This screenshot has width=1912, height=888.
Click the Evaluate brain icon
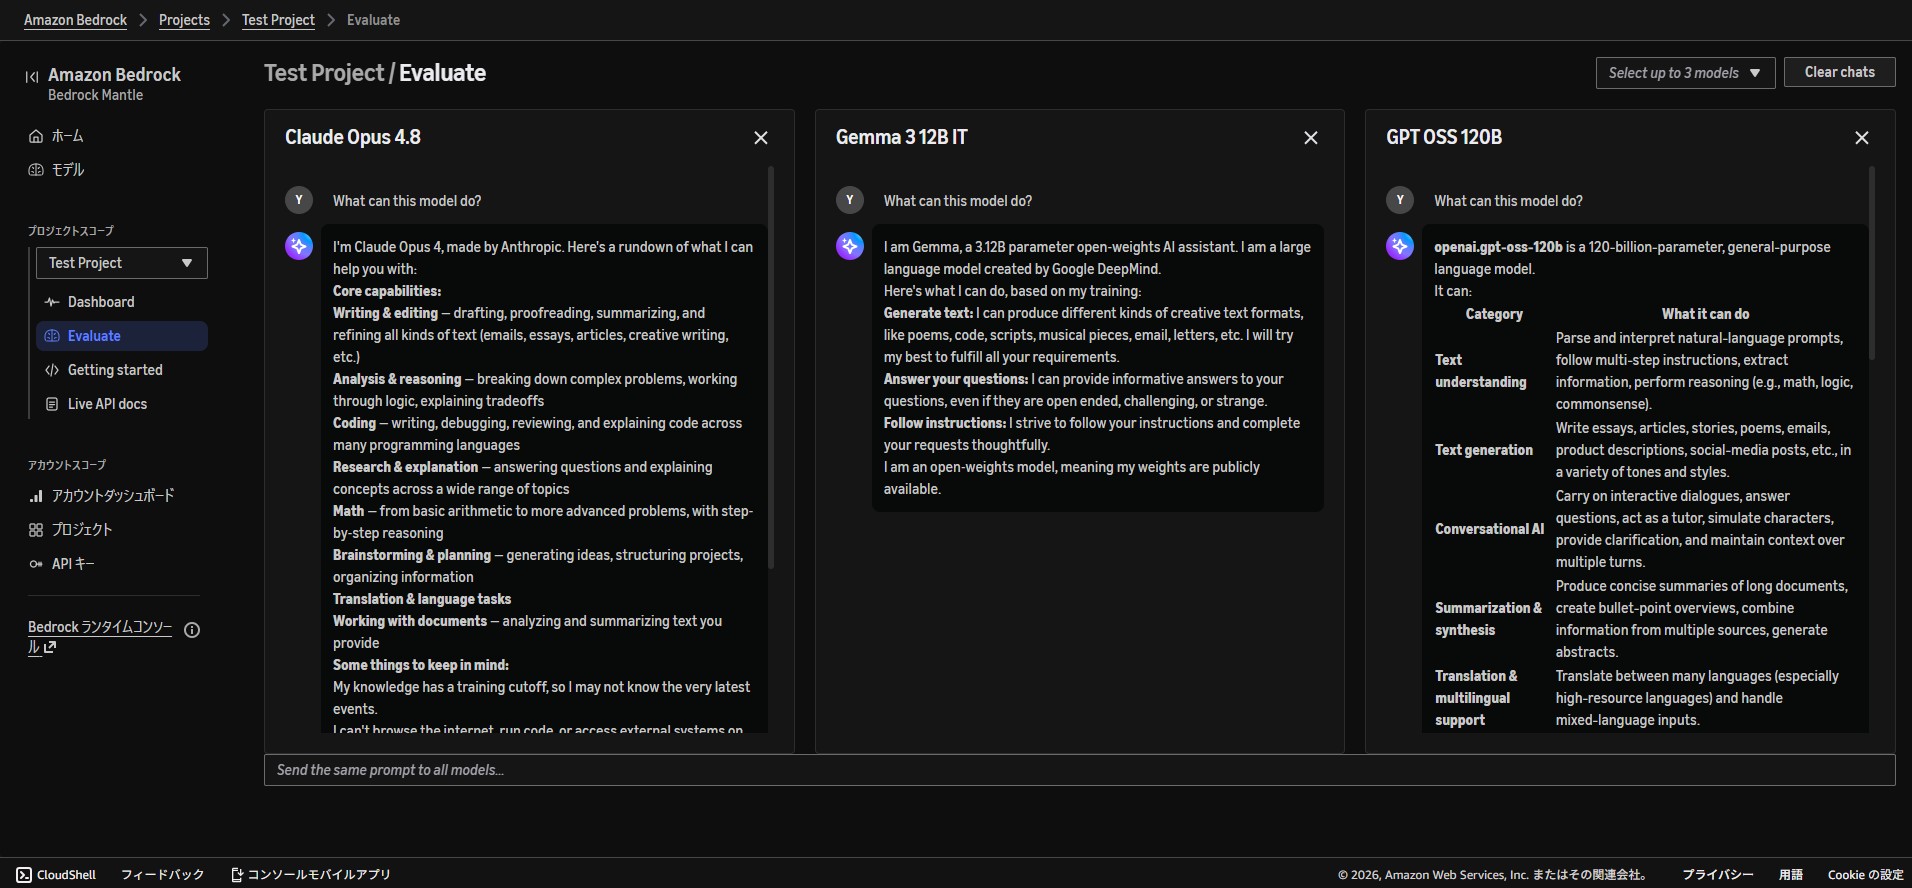[x=52, y=336]
